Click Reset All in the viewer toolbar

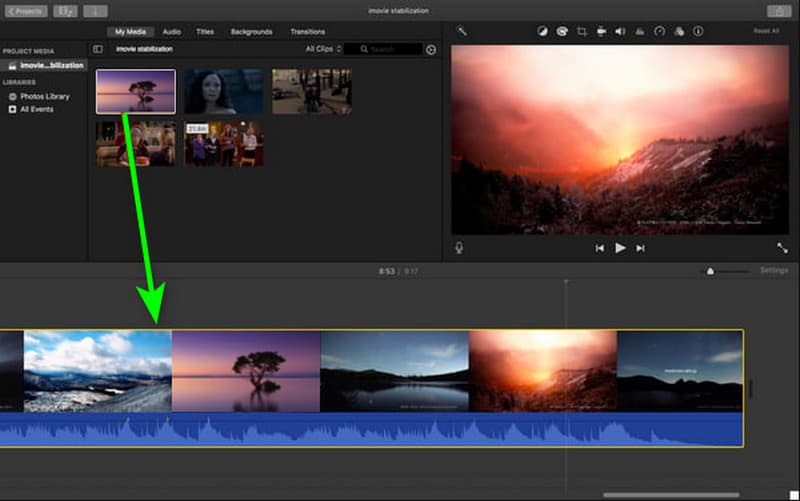(x=766, y=31)
